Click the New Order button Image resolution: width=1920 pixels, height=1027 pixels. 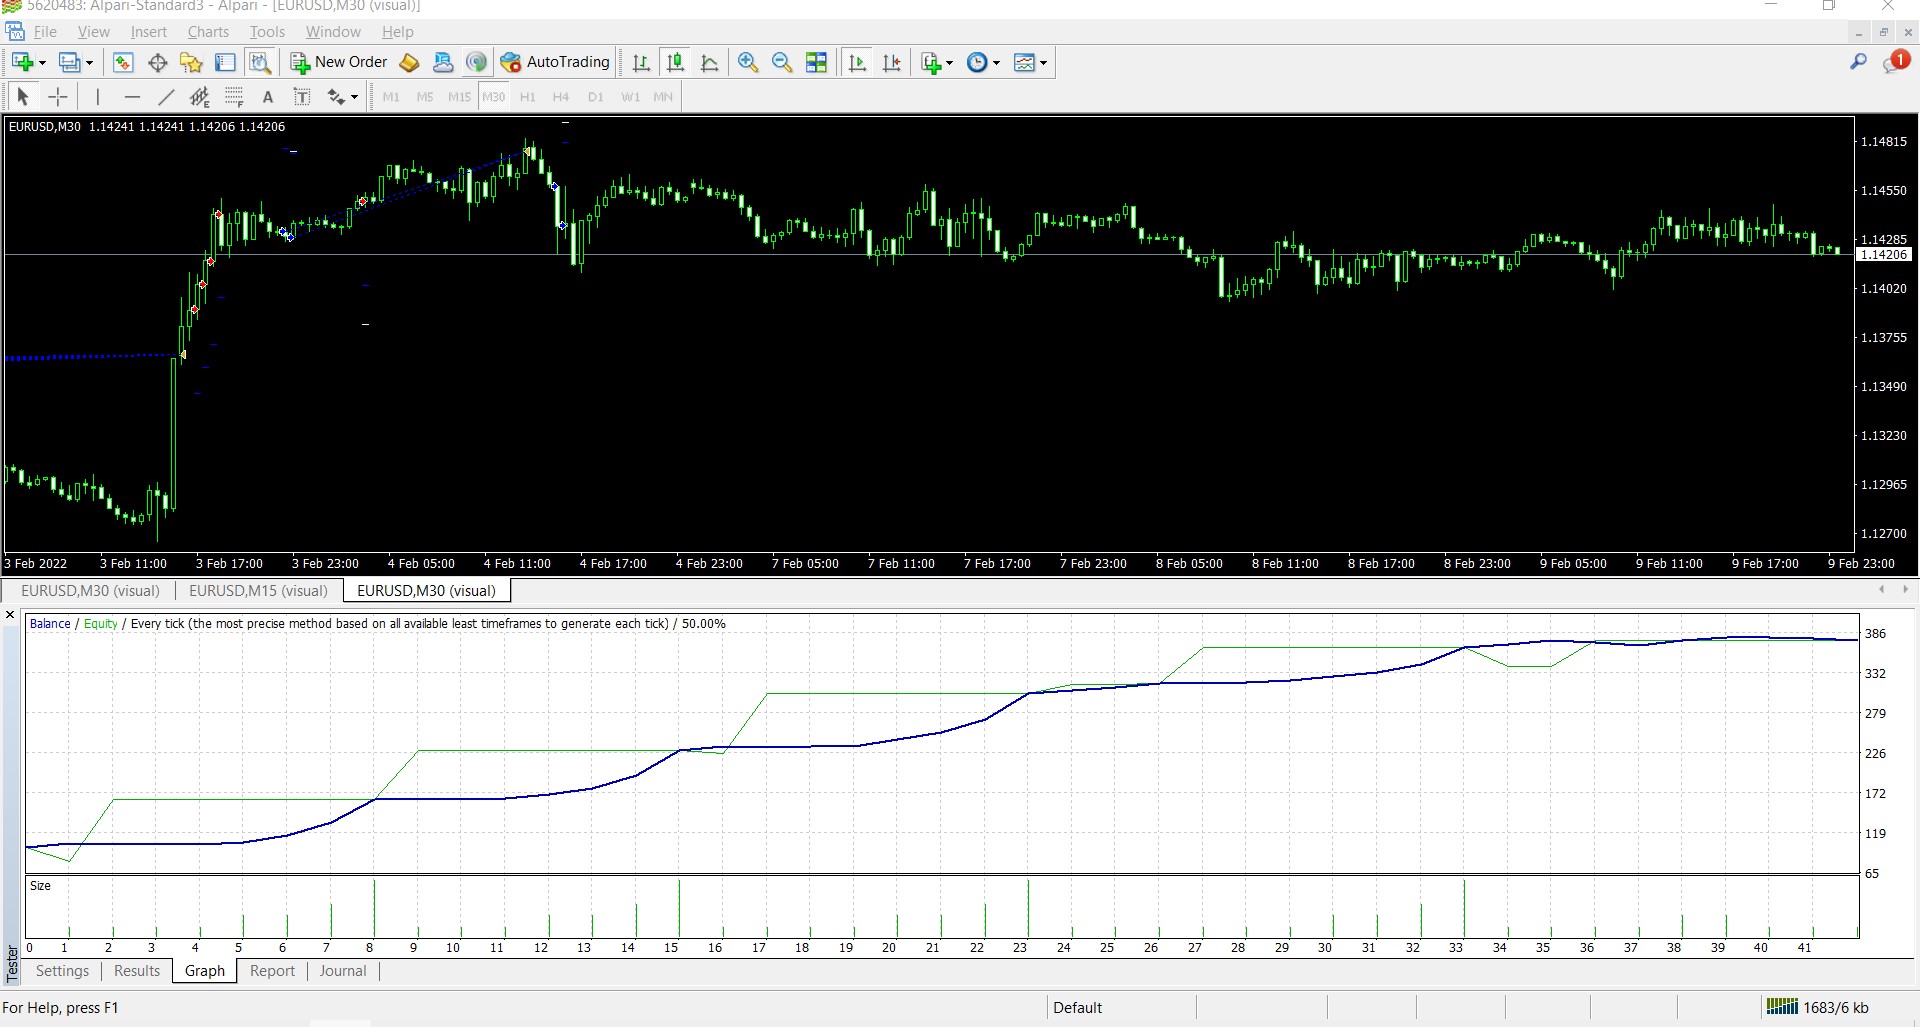tap(339, 62)
